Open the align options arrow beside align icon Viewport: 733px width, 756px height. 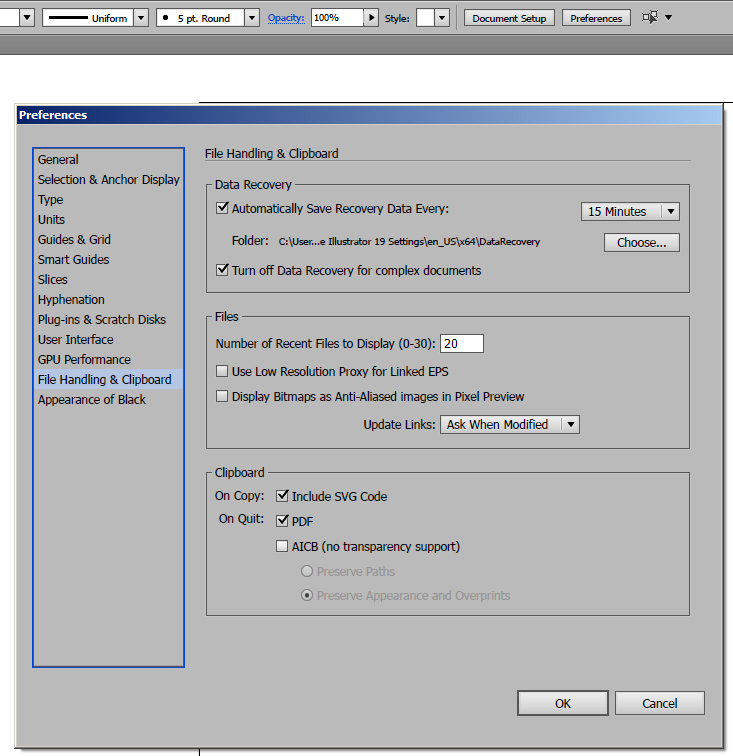(668, 18)
